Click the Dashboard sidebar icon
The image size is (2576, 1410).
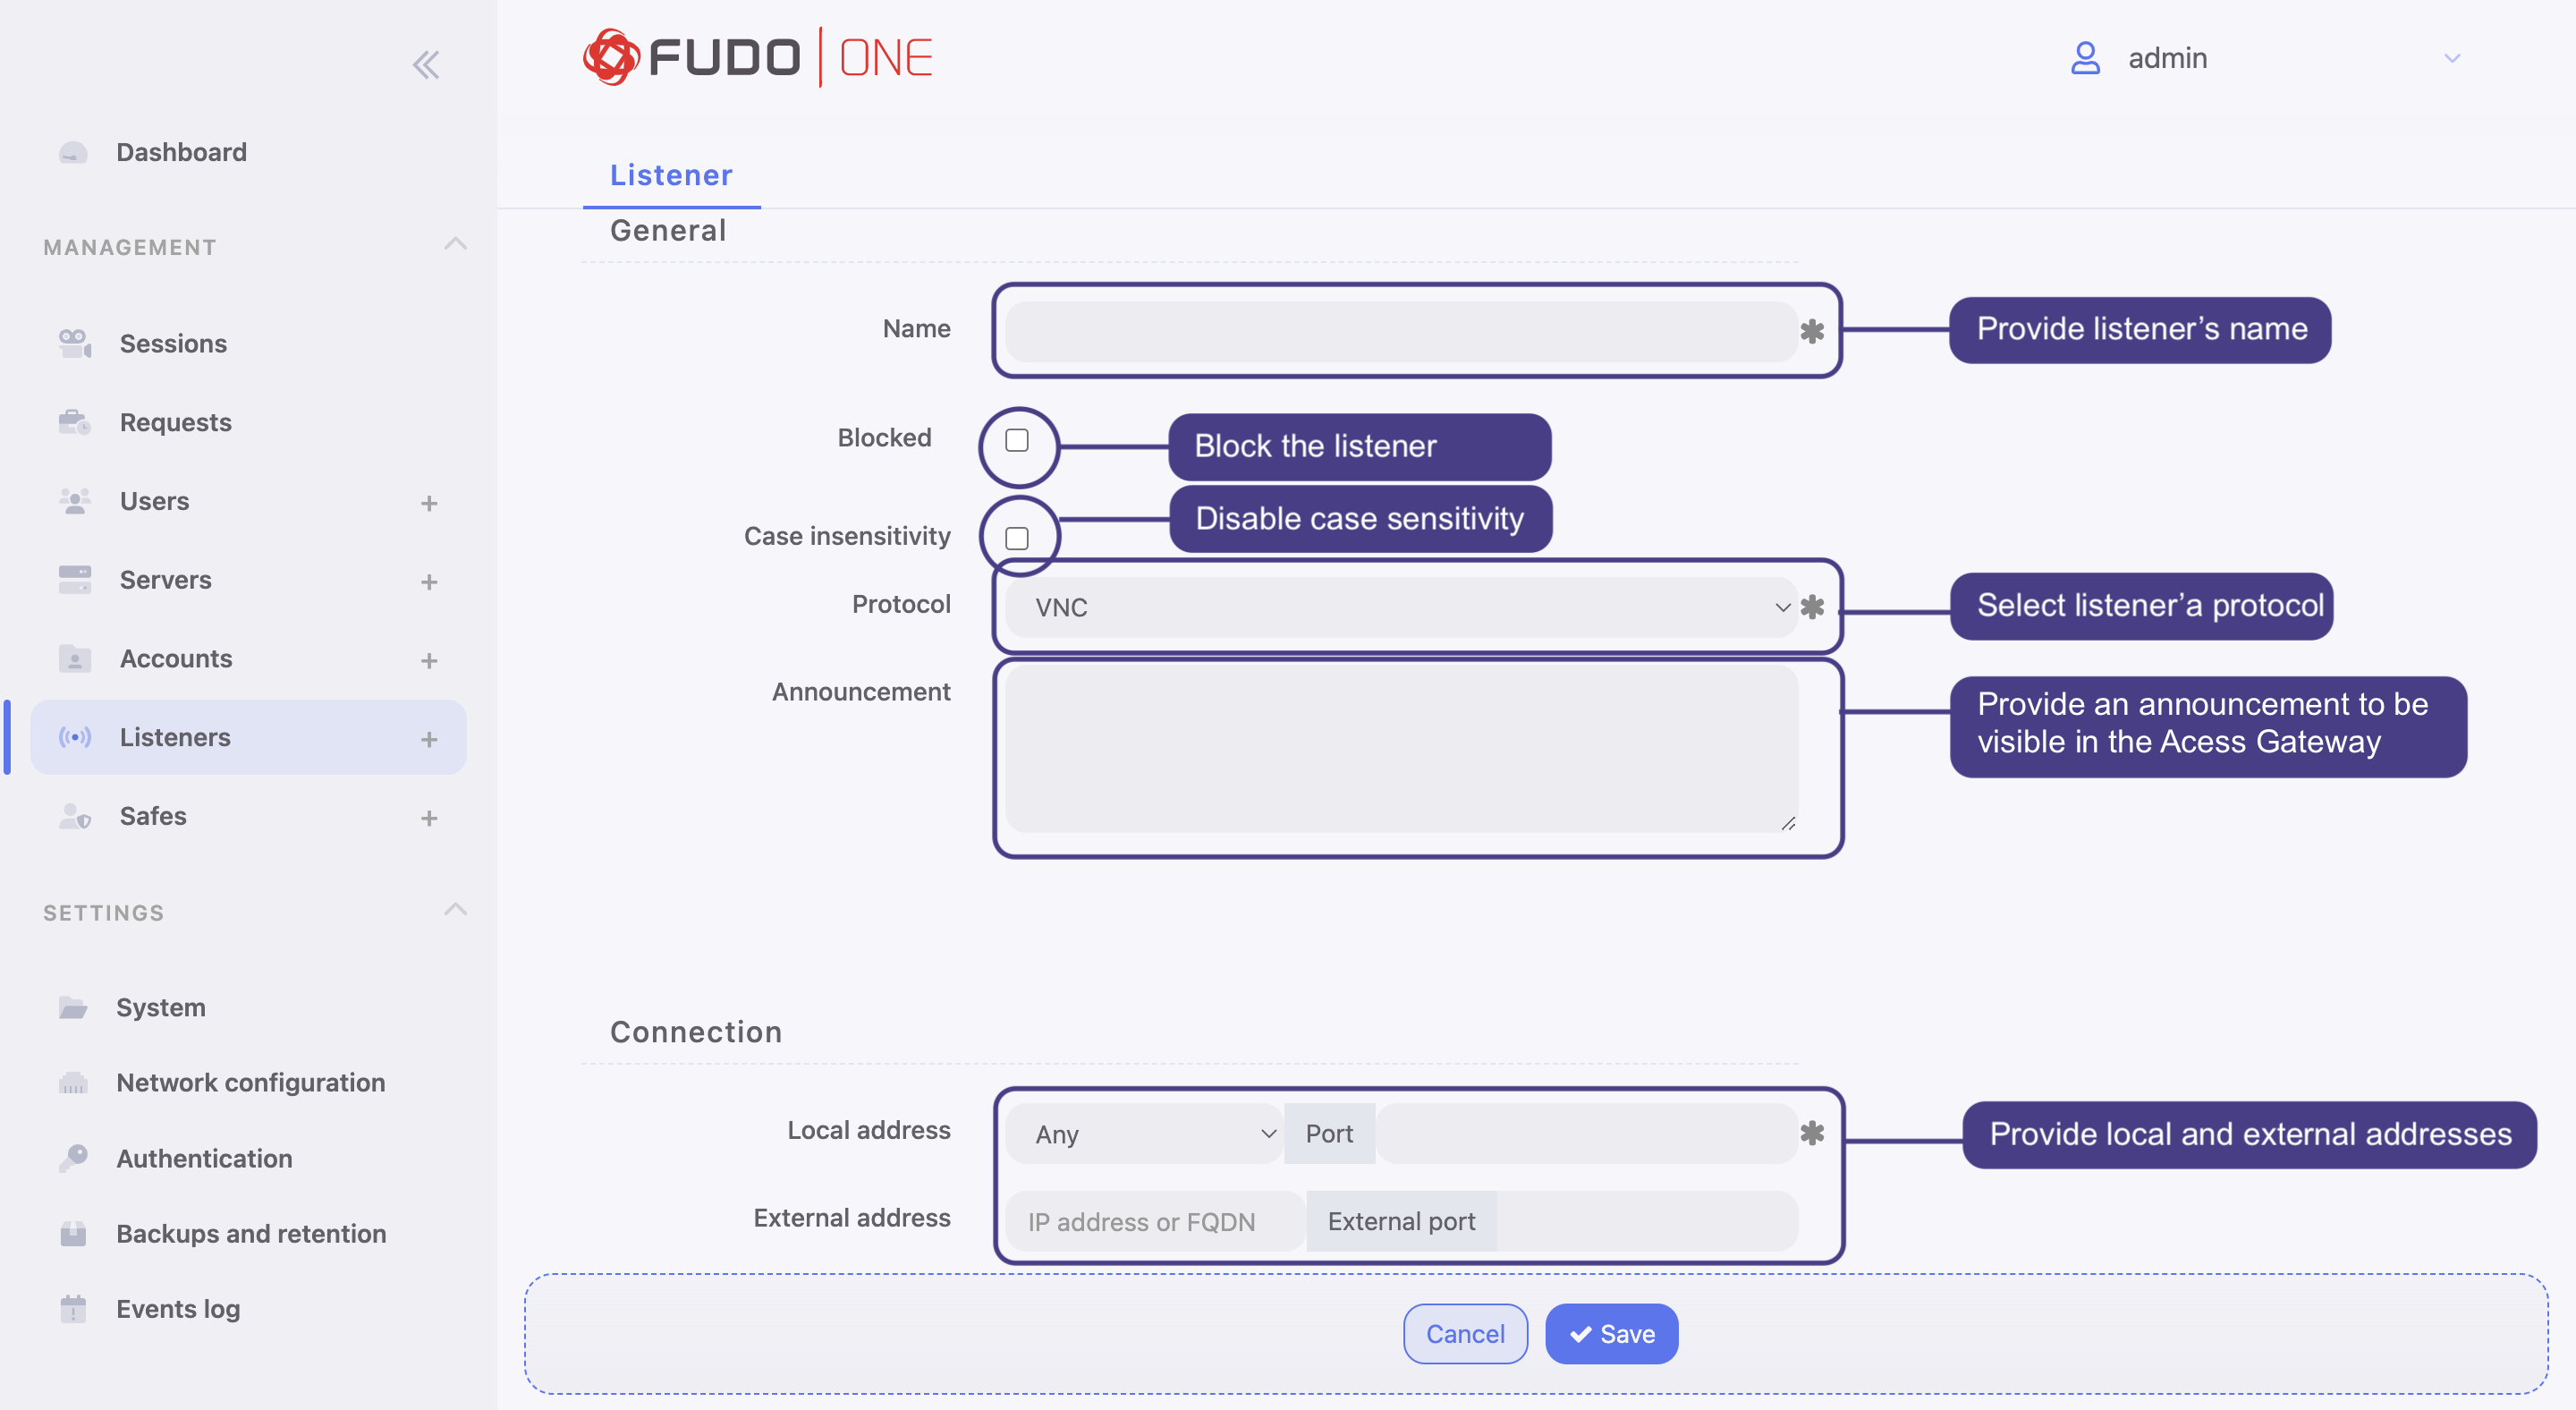click(73, 151)
